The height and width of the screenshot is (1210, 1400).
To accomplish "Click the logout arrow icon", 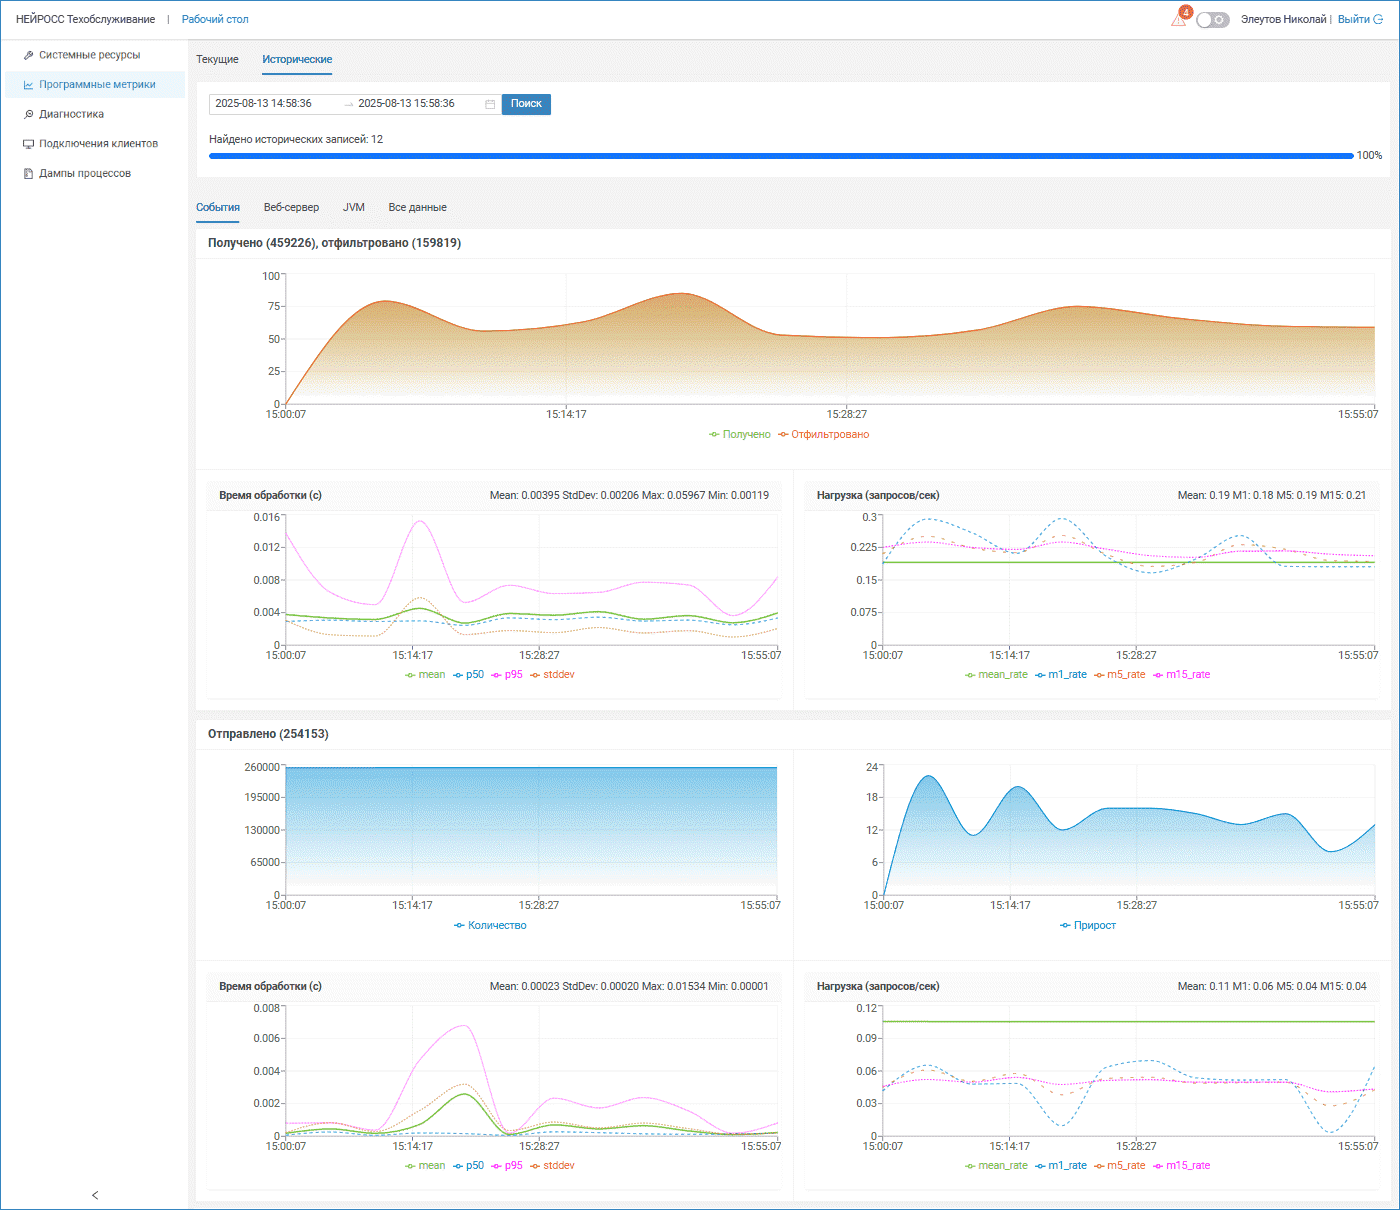I will click(x=1379, y=19).
